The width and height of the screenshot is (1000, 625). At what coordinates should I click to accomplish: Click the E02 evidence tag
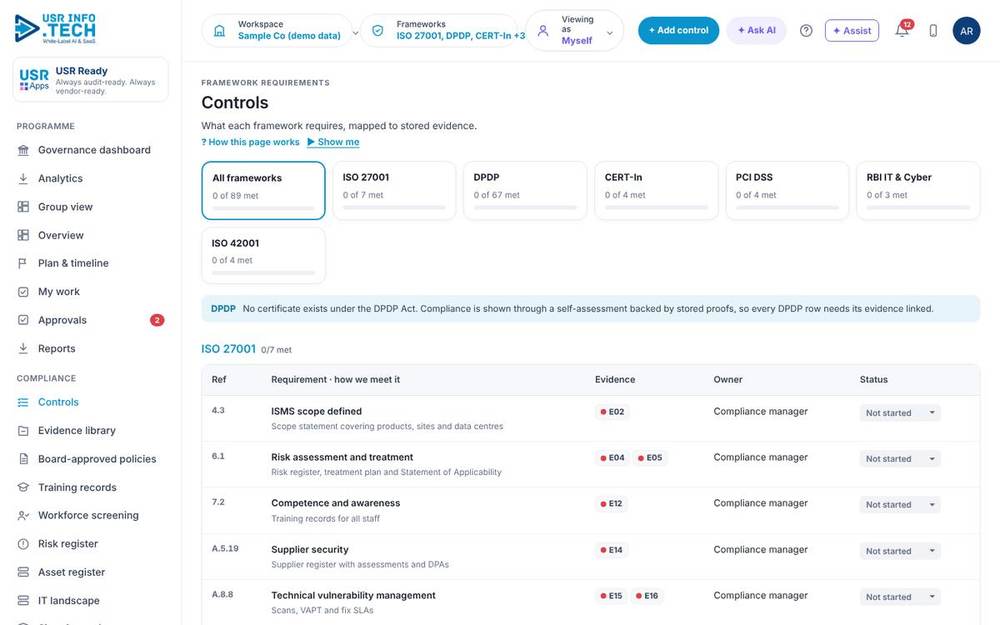[x=612, y=412]
